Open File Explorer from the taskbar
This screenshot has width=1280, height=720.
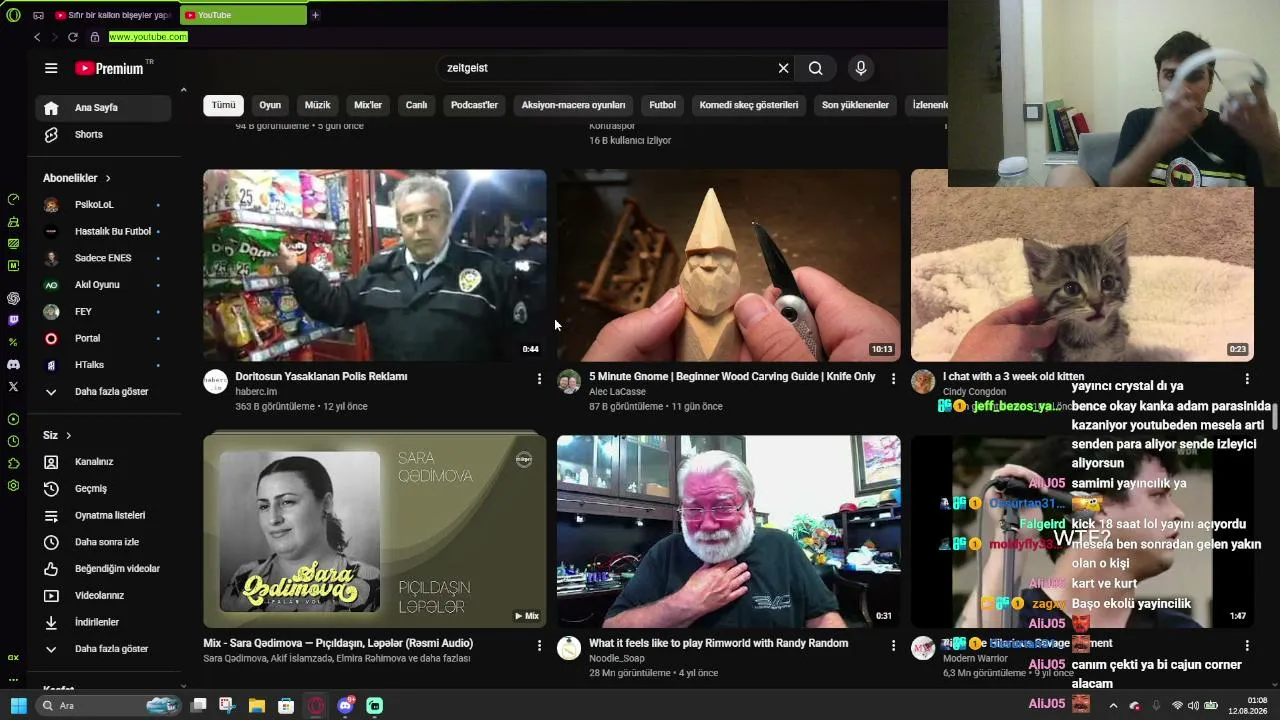click(257, 706)
